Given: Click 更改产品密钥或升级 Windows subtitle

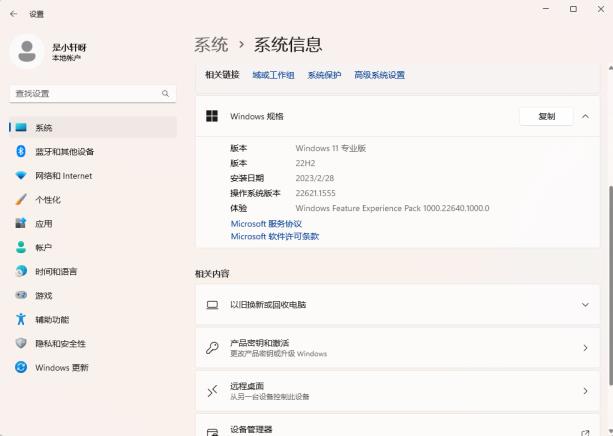Looking at the screenshot, I should pyautogui.click(x=278, y=353).
